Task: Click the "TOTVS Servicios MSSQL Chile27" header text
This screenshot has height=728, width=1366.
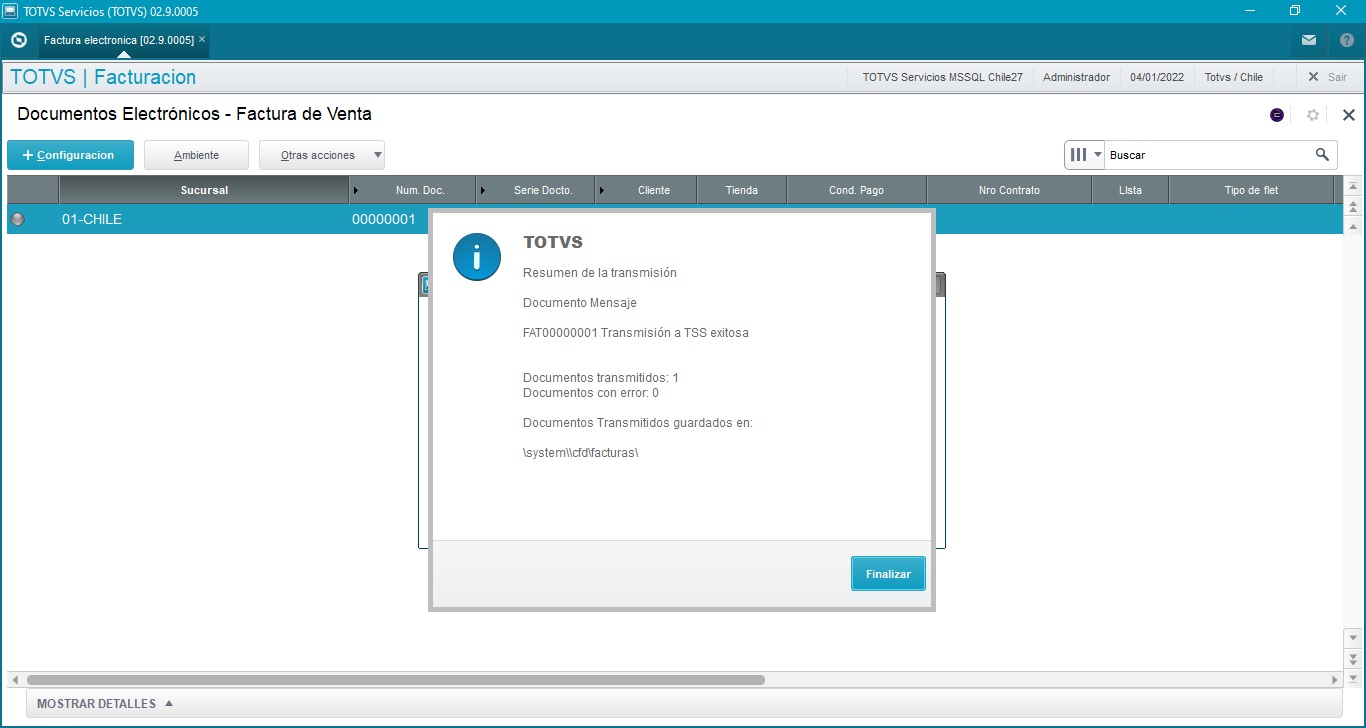Action: coord(942,77)
